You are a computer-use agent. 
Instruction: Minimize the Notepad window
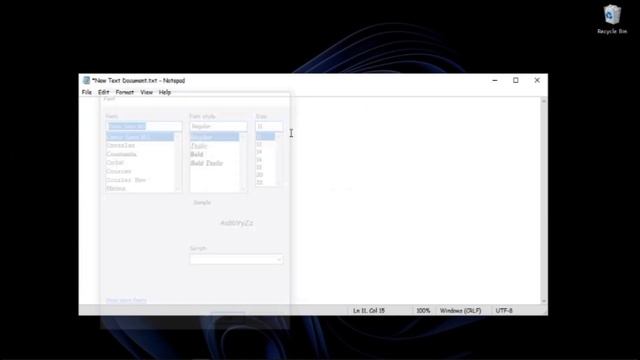pyautogui.click(x=495, y=80)
